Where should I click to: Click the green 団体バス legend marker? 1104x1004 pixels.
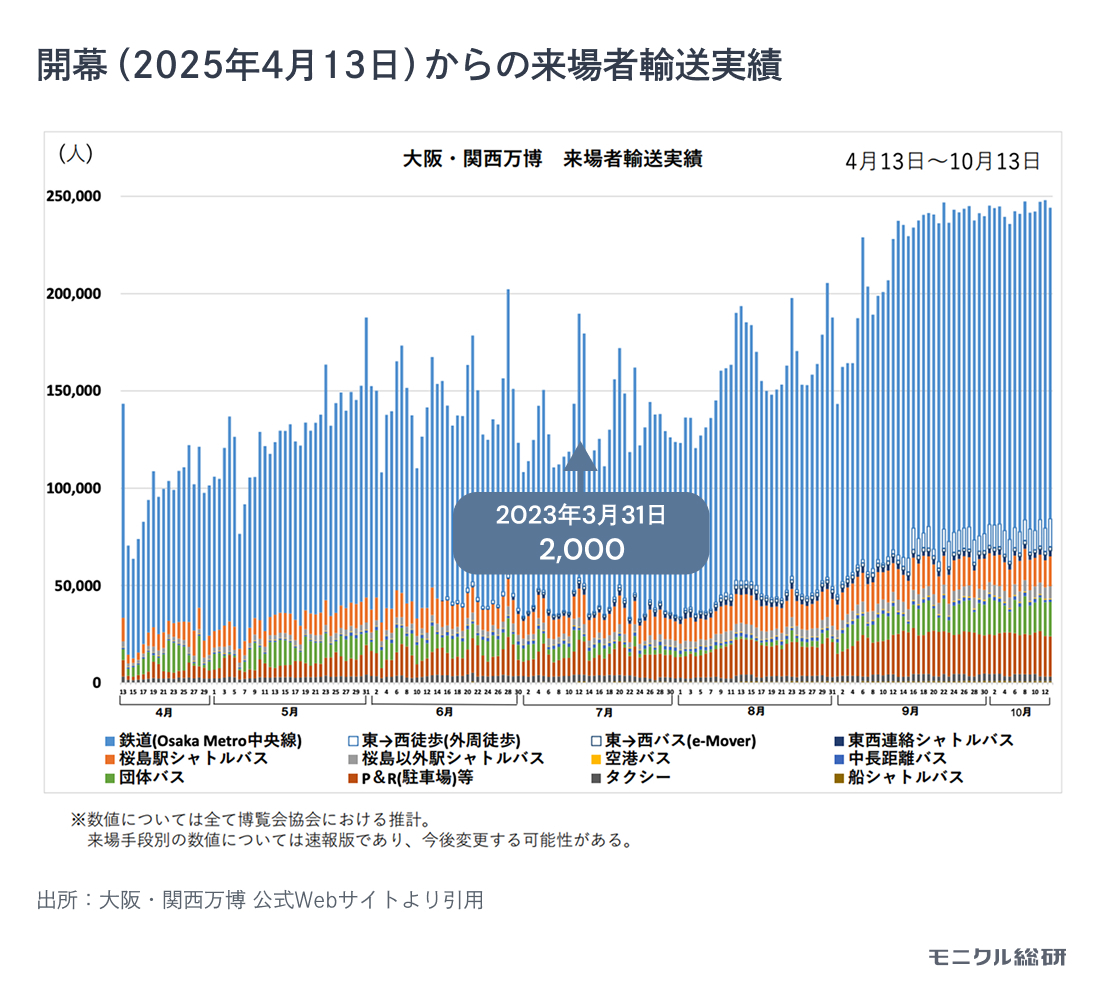pos(110,777)
